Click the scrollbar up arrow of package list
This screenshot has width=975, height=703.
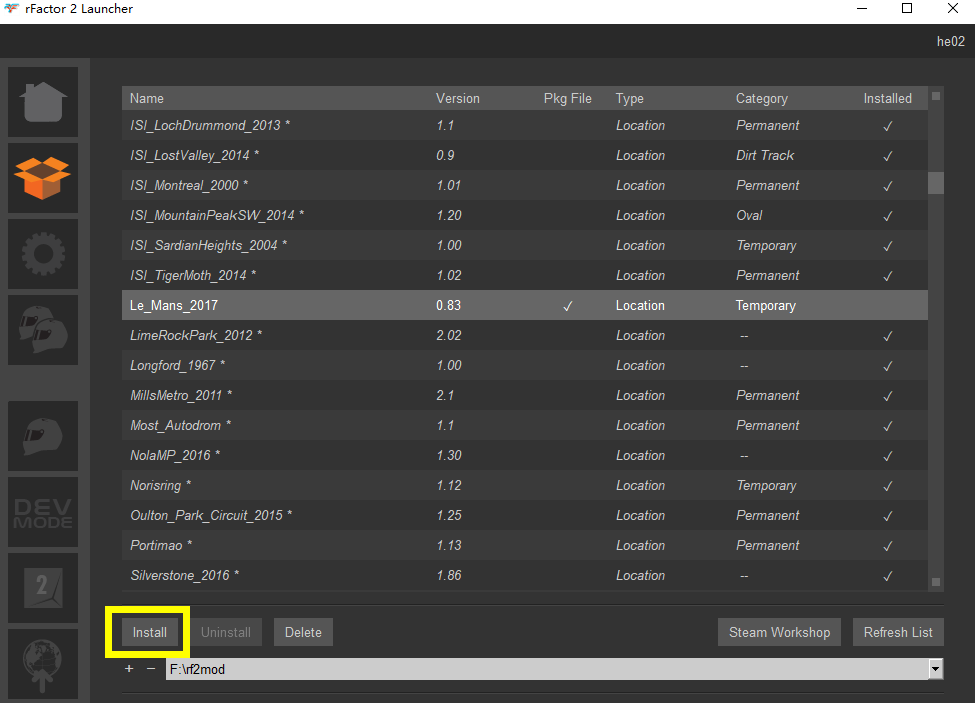click(935, 96)
